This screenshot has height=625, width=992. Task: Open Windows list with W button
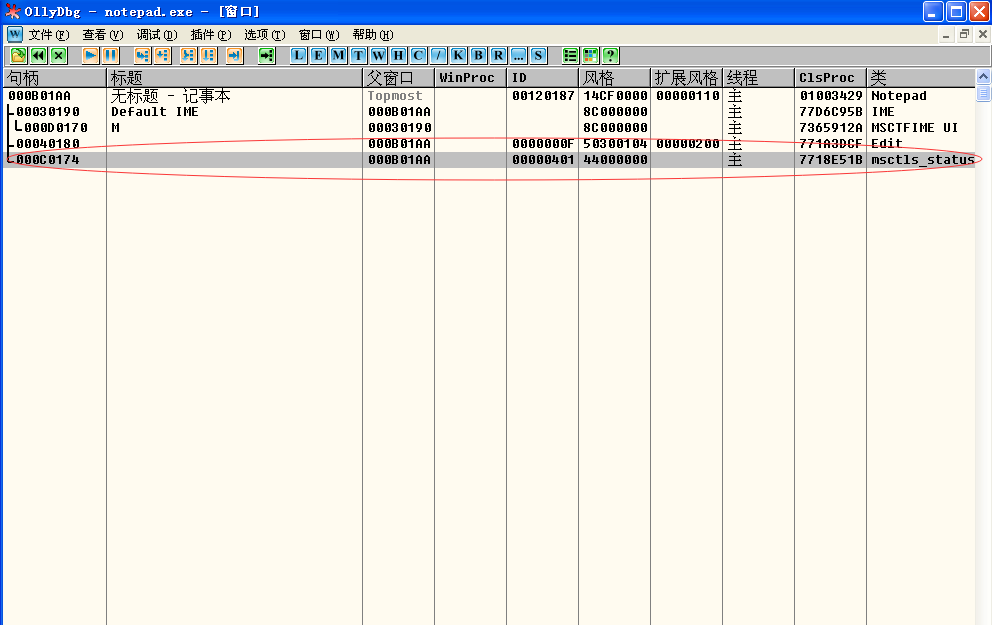pyautogui.click(x=378, y=56)
